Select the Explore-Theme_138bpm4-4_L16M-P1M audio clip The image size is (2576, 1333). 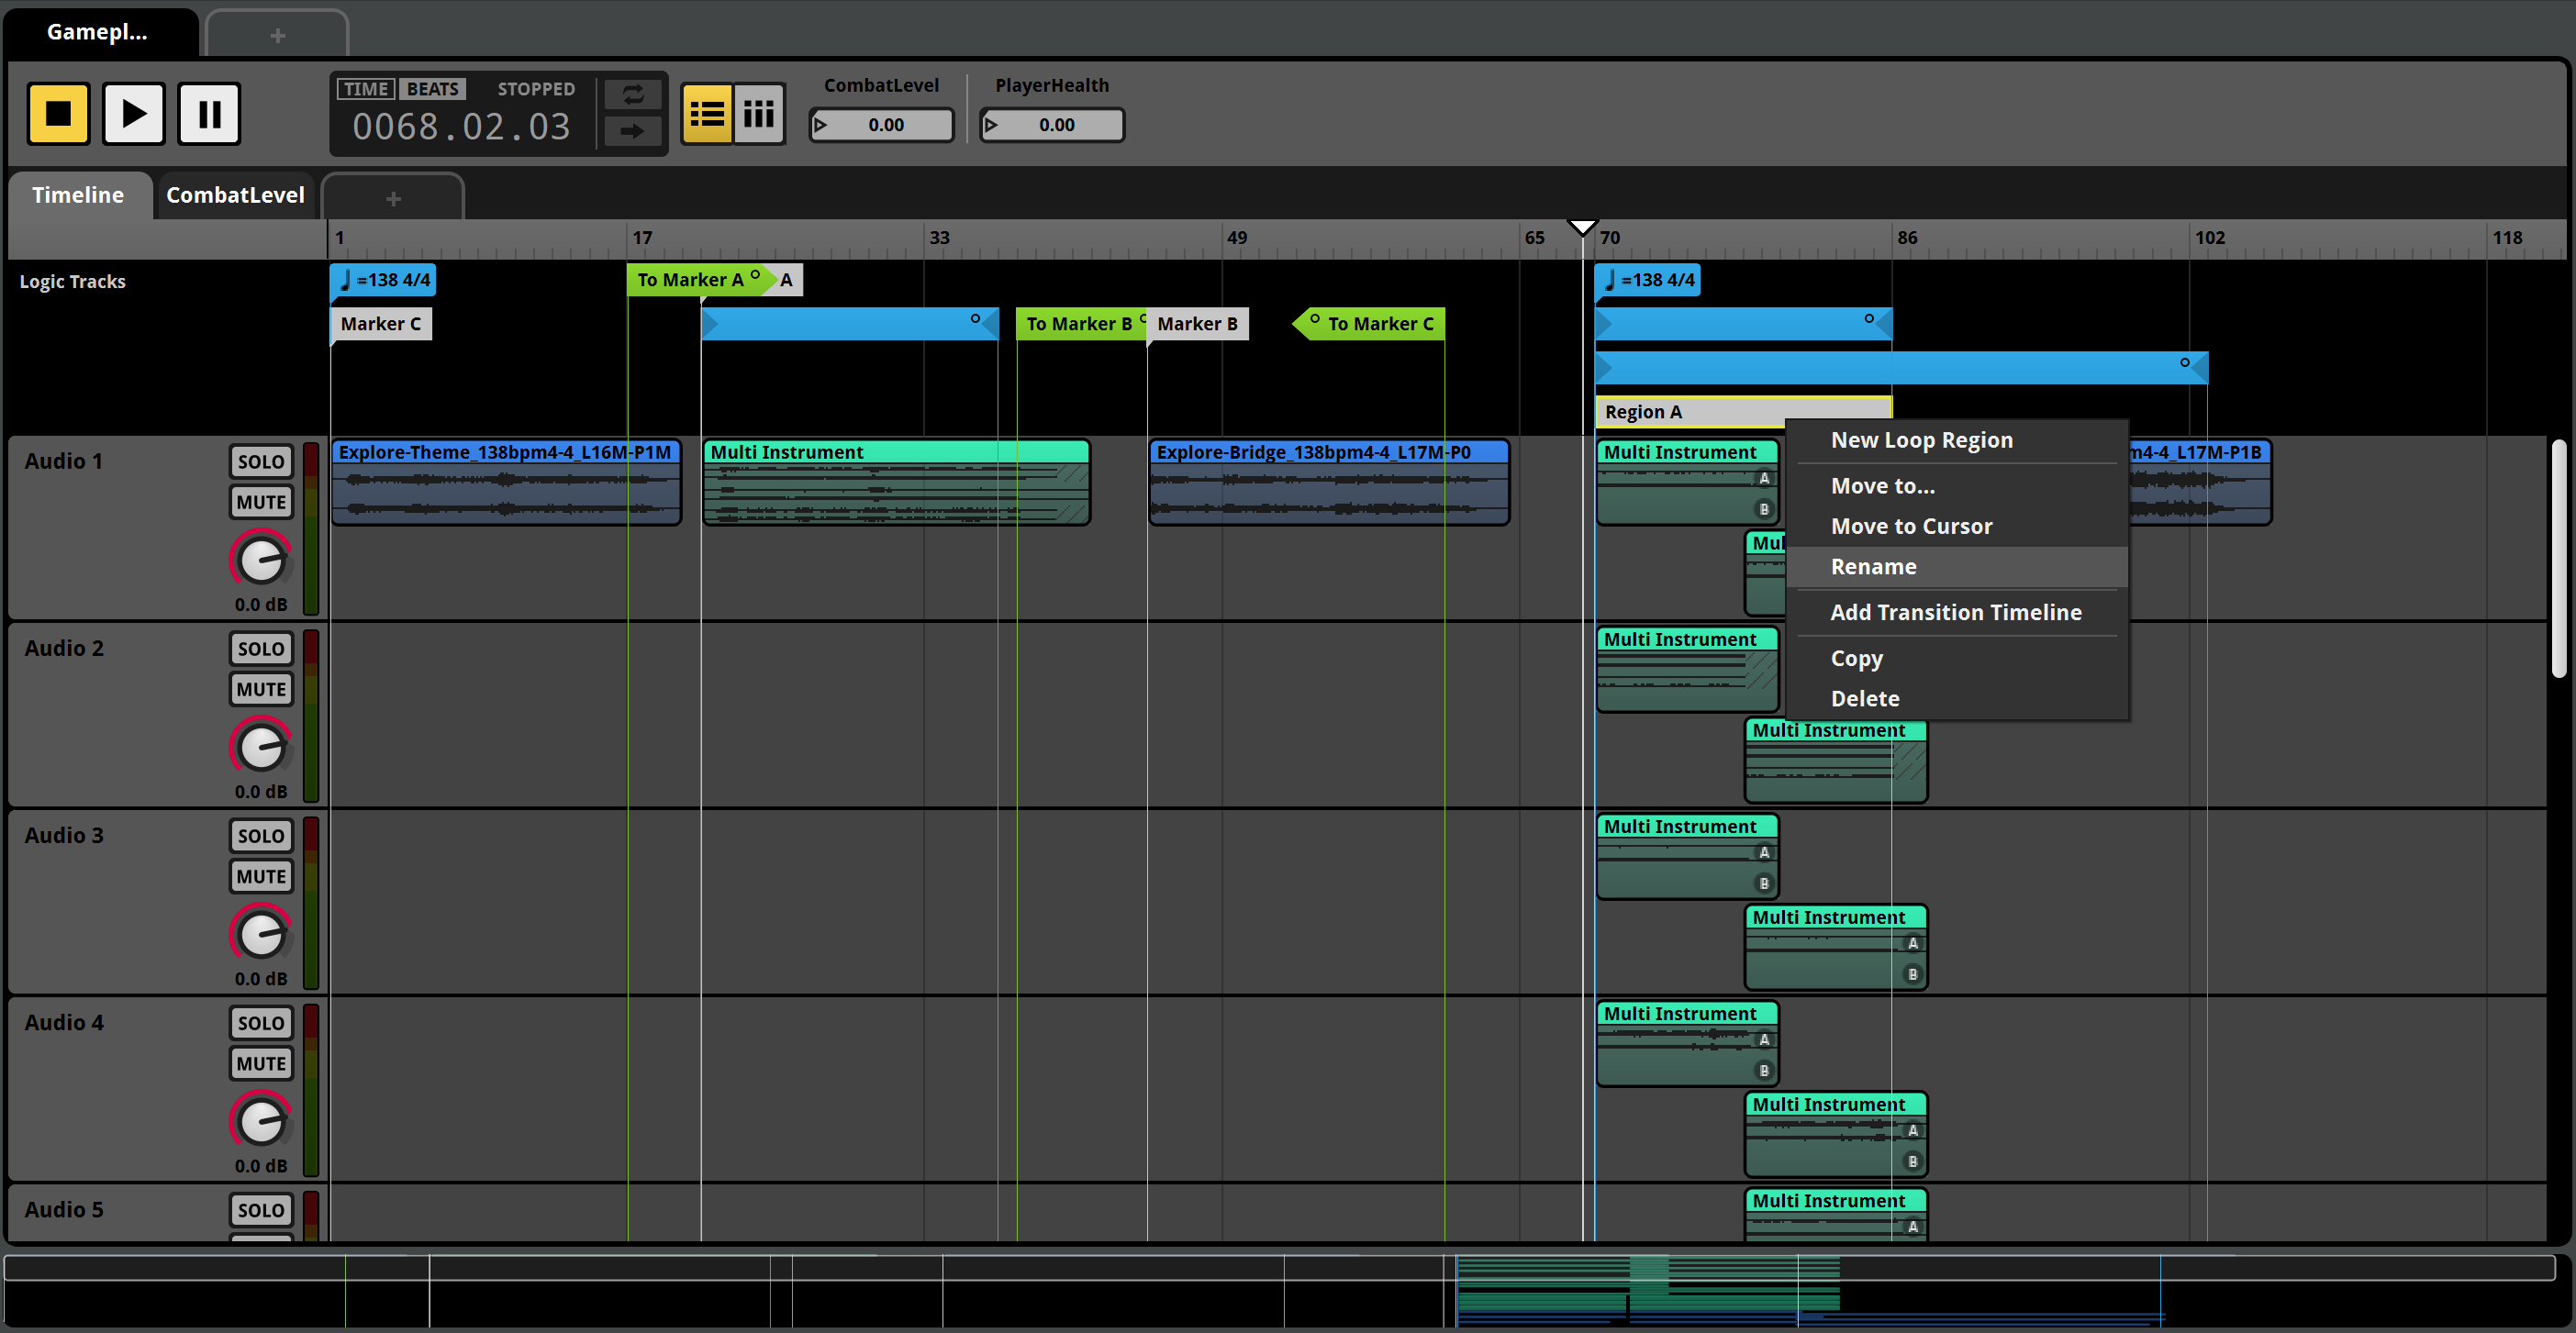tap(506, 482)
